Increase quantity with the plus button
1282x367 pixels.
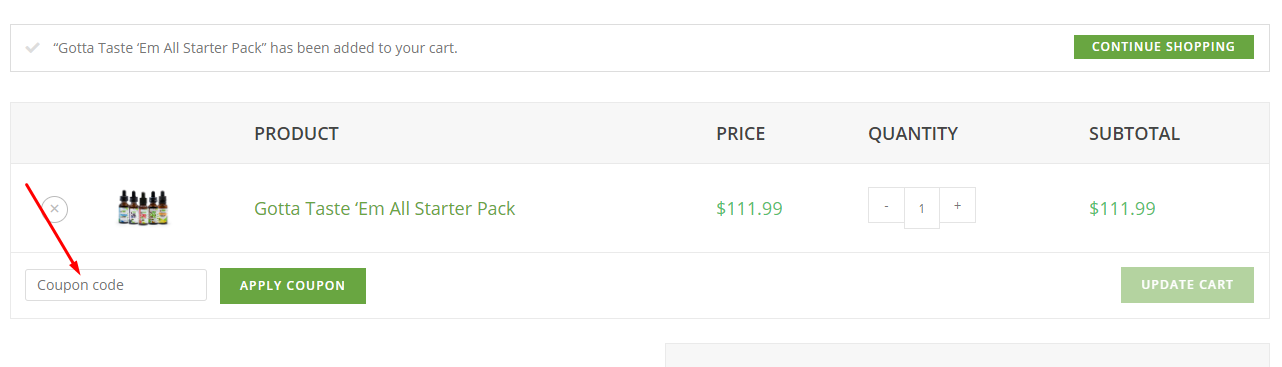(x=957, y=205)
